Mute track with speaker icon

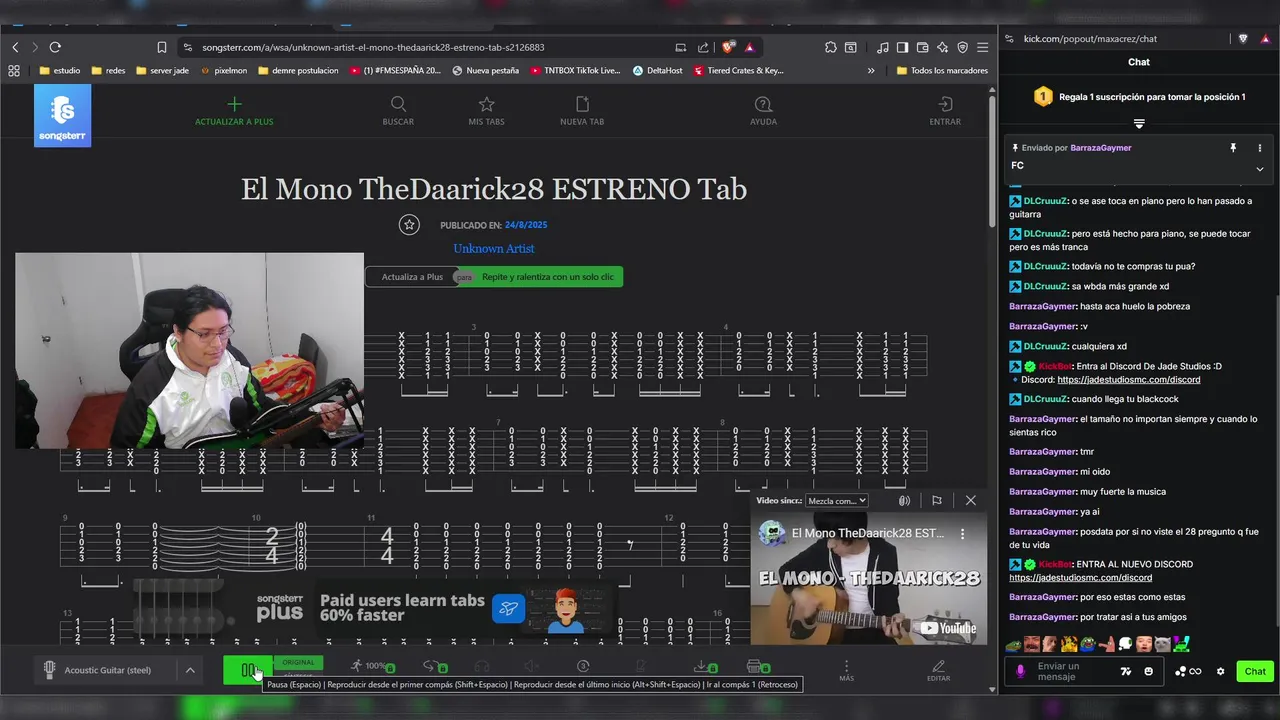[532, 666]
